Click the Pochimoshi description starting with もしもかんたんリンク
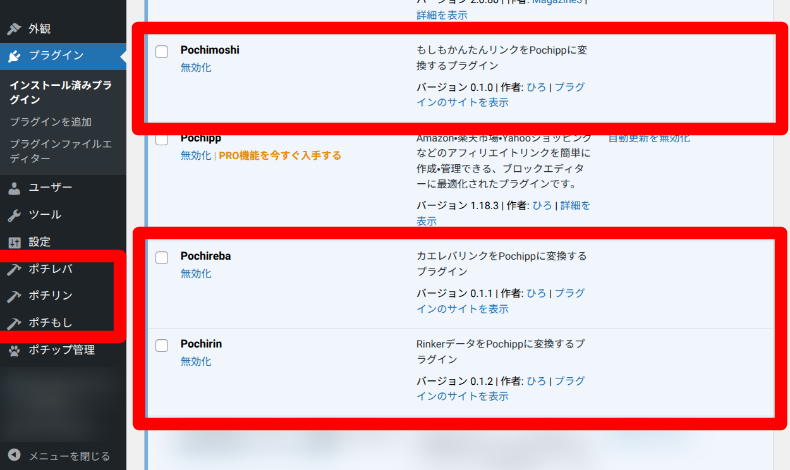This screenshot has height=470, width=790. pos(502,57)
